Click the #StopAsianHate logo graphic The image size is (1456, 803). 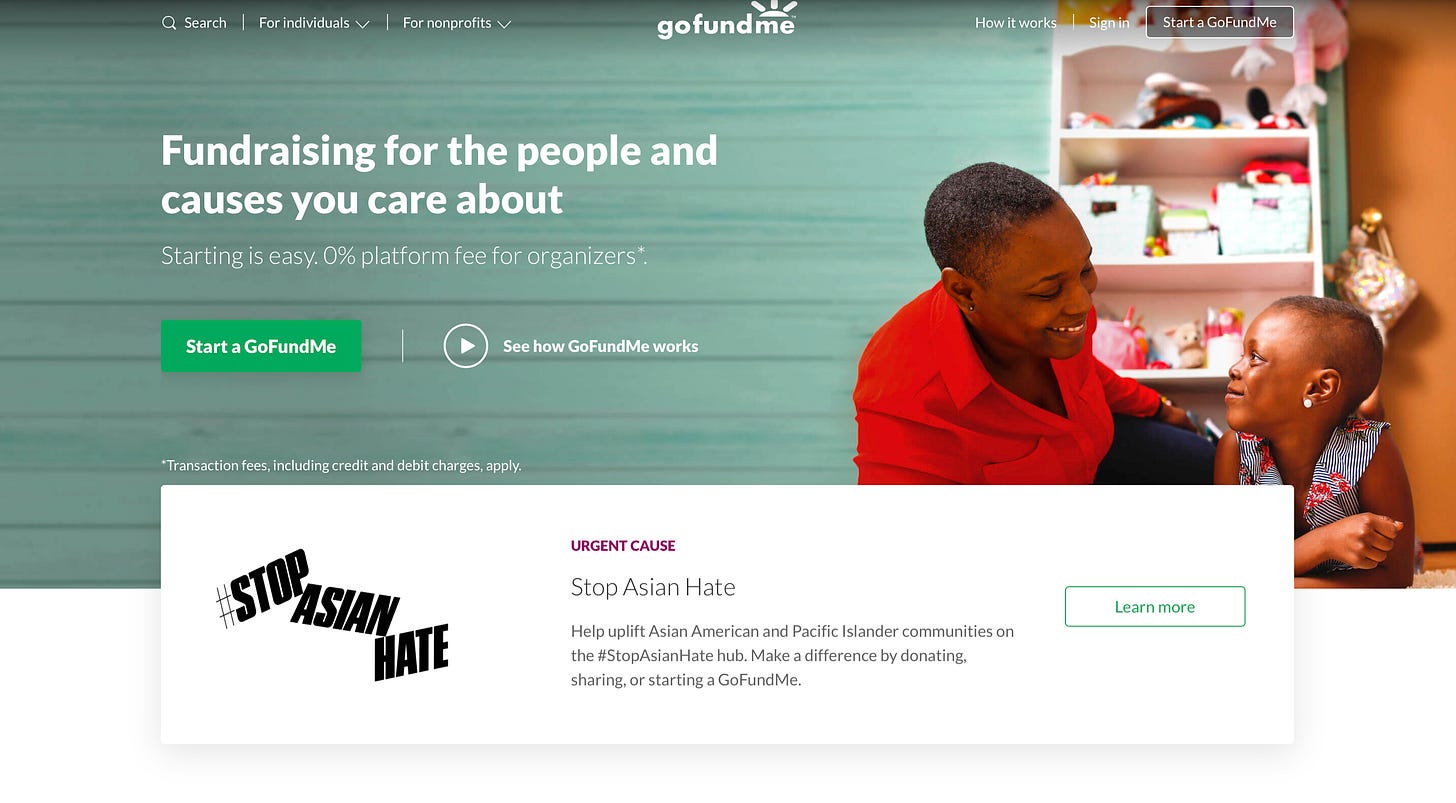(x=333, y=614)
